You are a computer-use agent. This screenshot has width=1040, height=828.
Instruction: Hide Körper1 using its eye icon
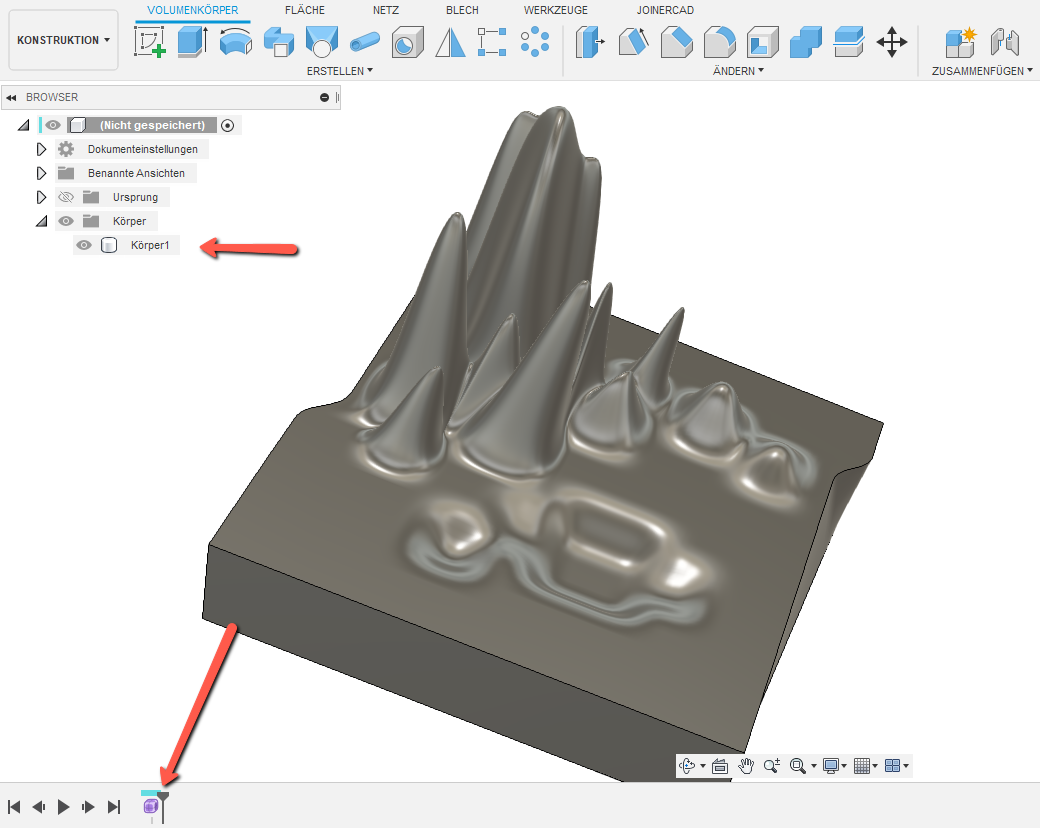tap(84, 245)
